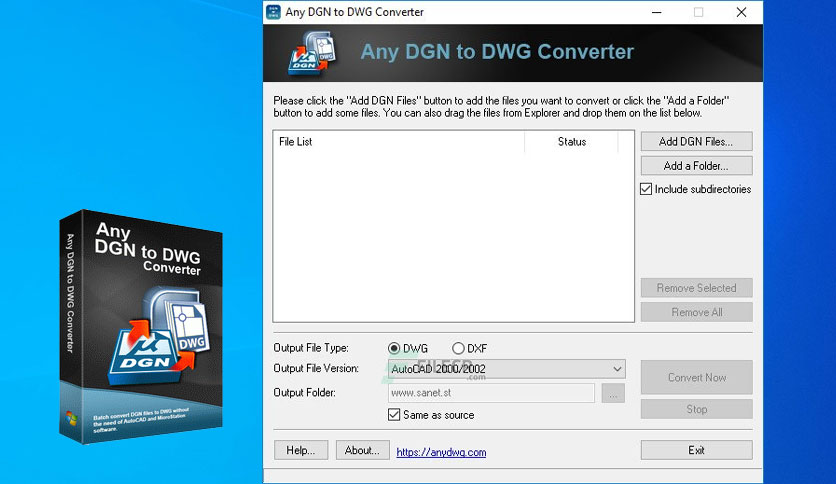Click the app icon in the title bar
Screen dimensions: 836x484
[274, 12]
